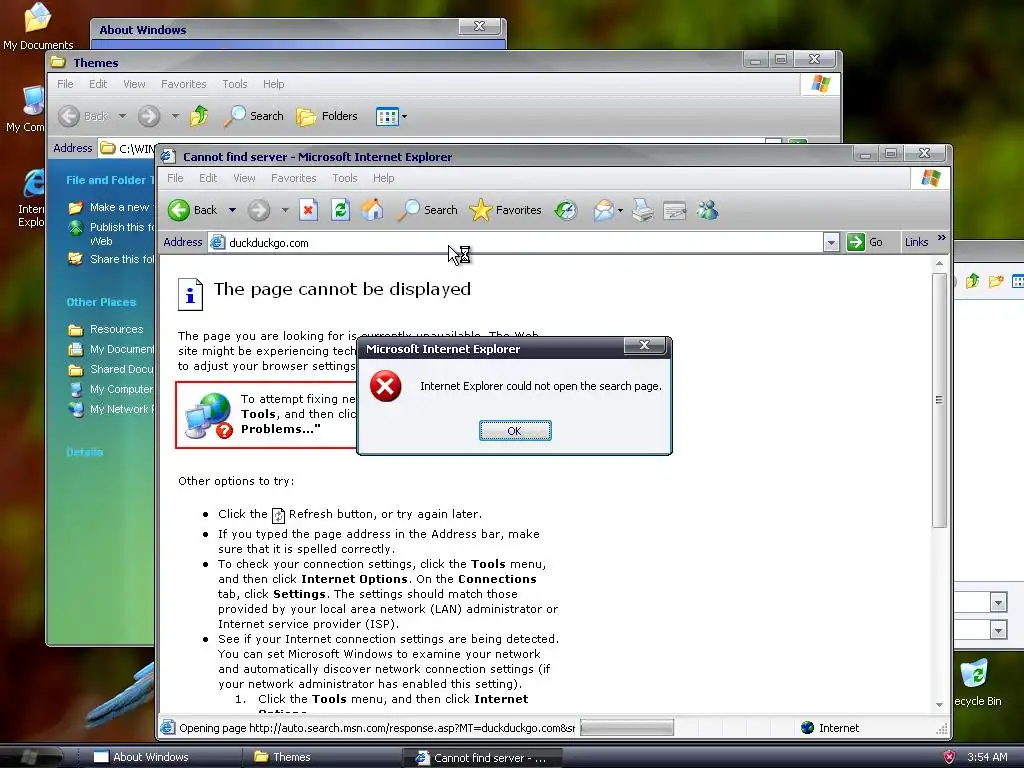
Task: Open Resources in Other Places
Action: pos(106,329)
